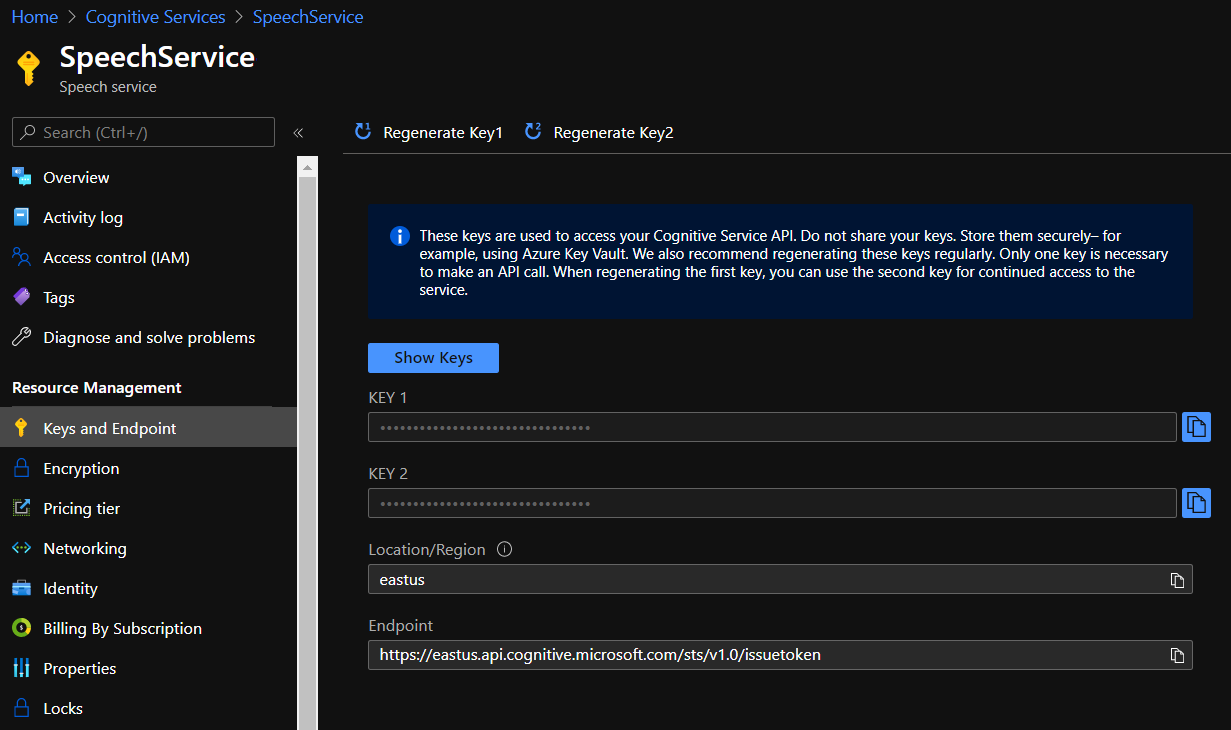This screenshot has height=730, width=1231.
Task: Copy KEY 2 to clipboard
Action: (x=1196, y=503)
